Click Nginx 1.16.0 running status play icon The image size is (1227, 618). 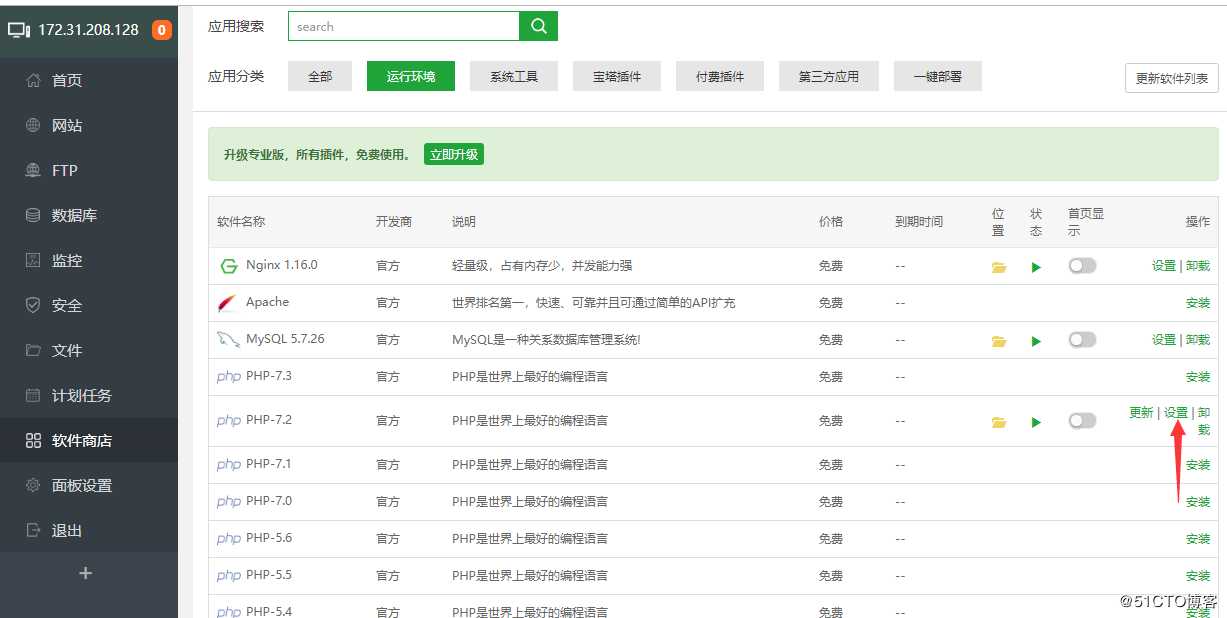click(x=1036, y=267)
